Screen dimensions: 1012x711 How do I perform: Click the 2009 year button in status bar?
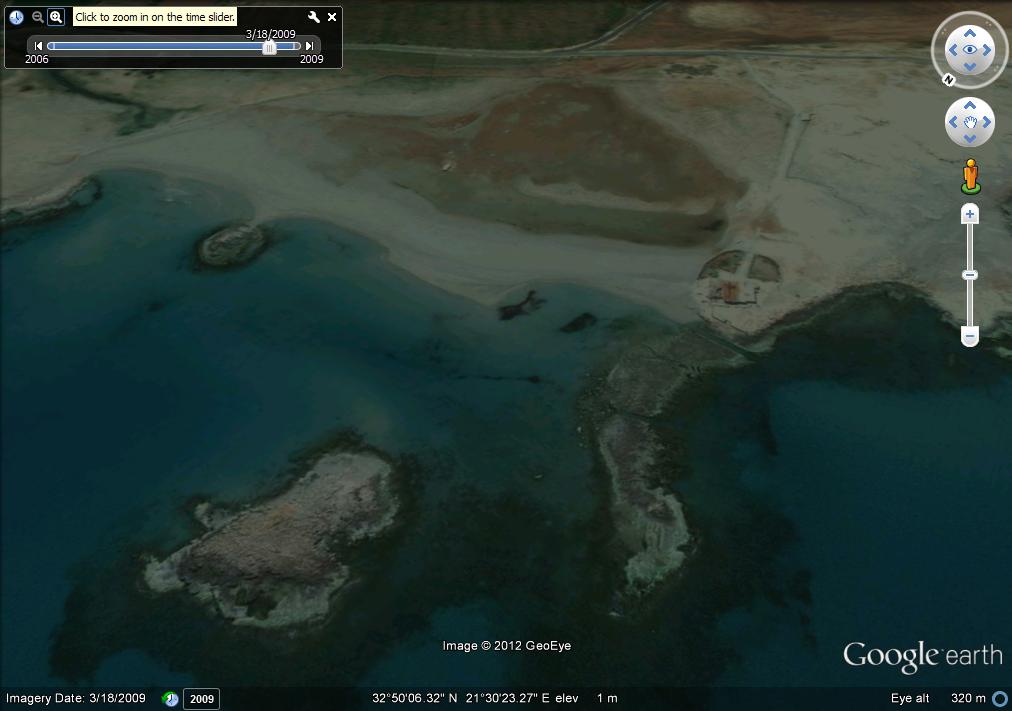pos(201,699)
